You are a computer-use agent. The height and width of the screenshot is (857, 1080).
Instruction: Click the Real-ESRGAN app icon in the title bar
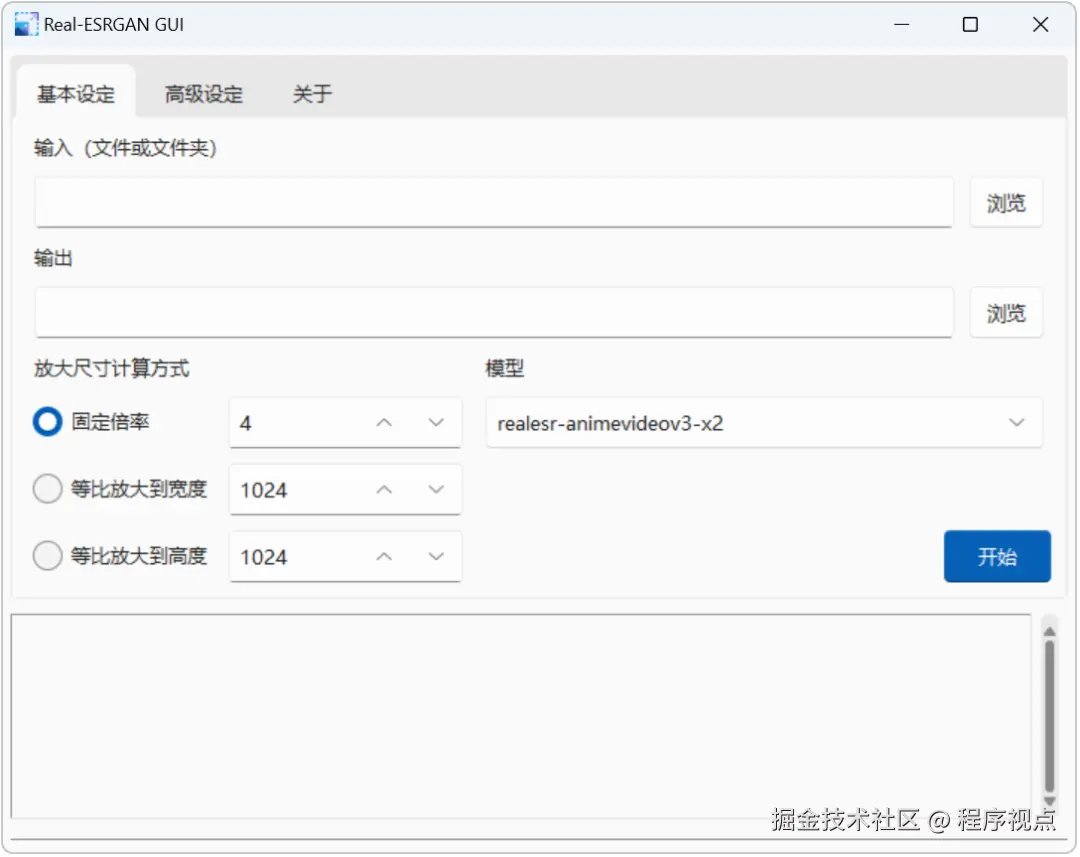(24, 23)
